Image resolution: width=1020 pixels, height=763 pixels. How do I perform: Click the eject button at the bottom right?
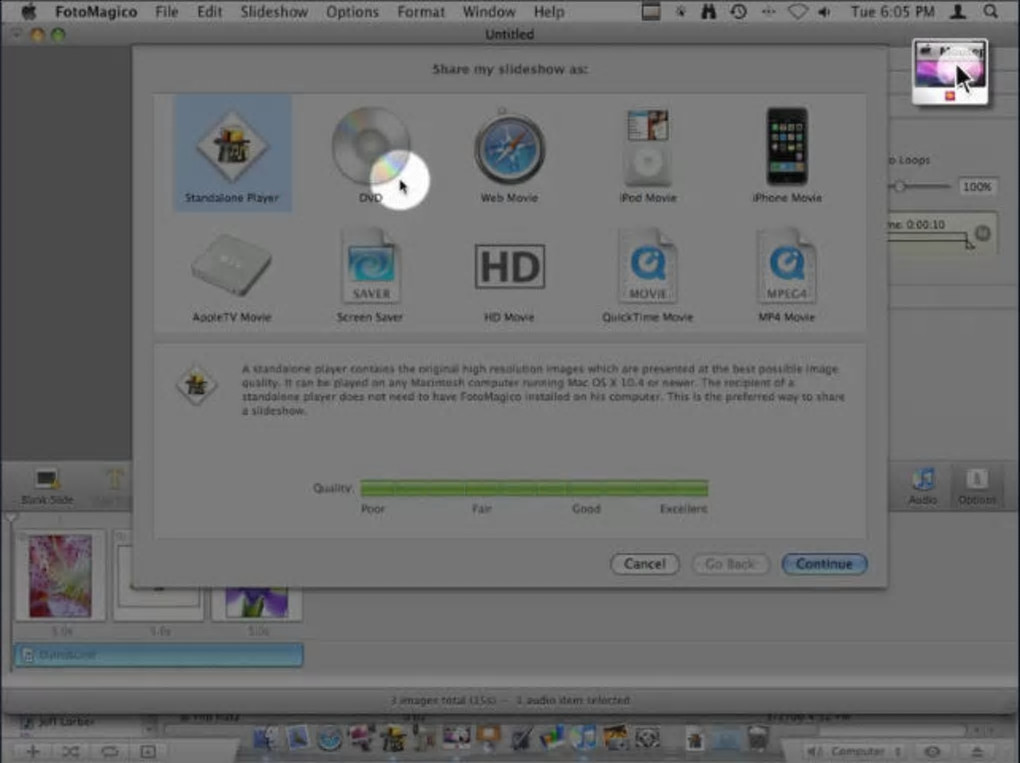[977, 751]
